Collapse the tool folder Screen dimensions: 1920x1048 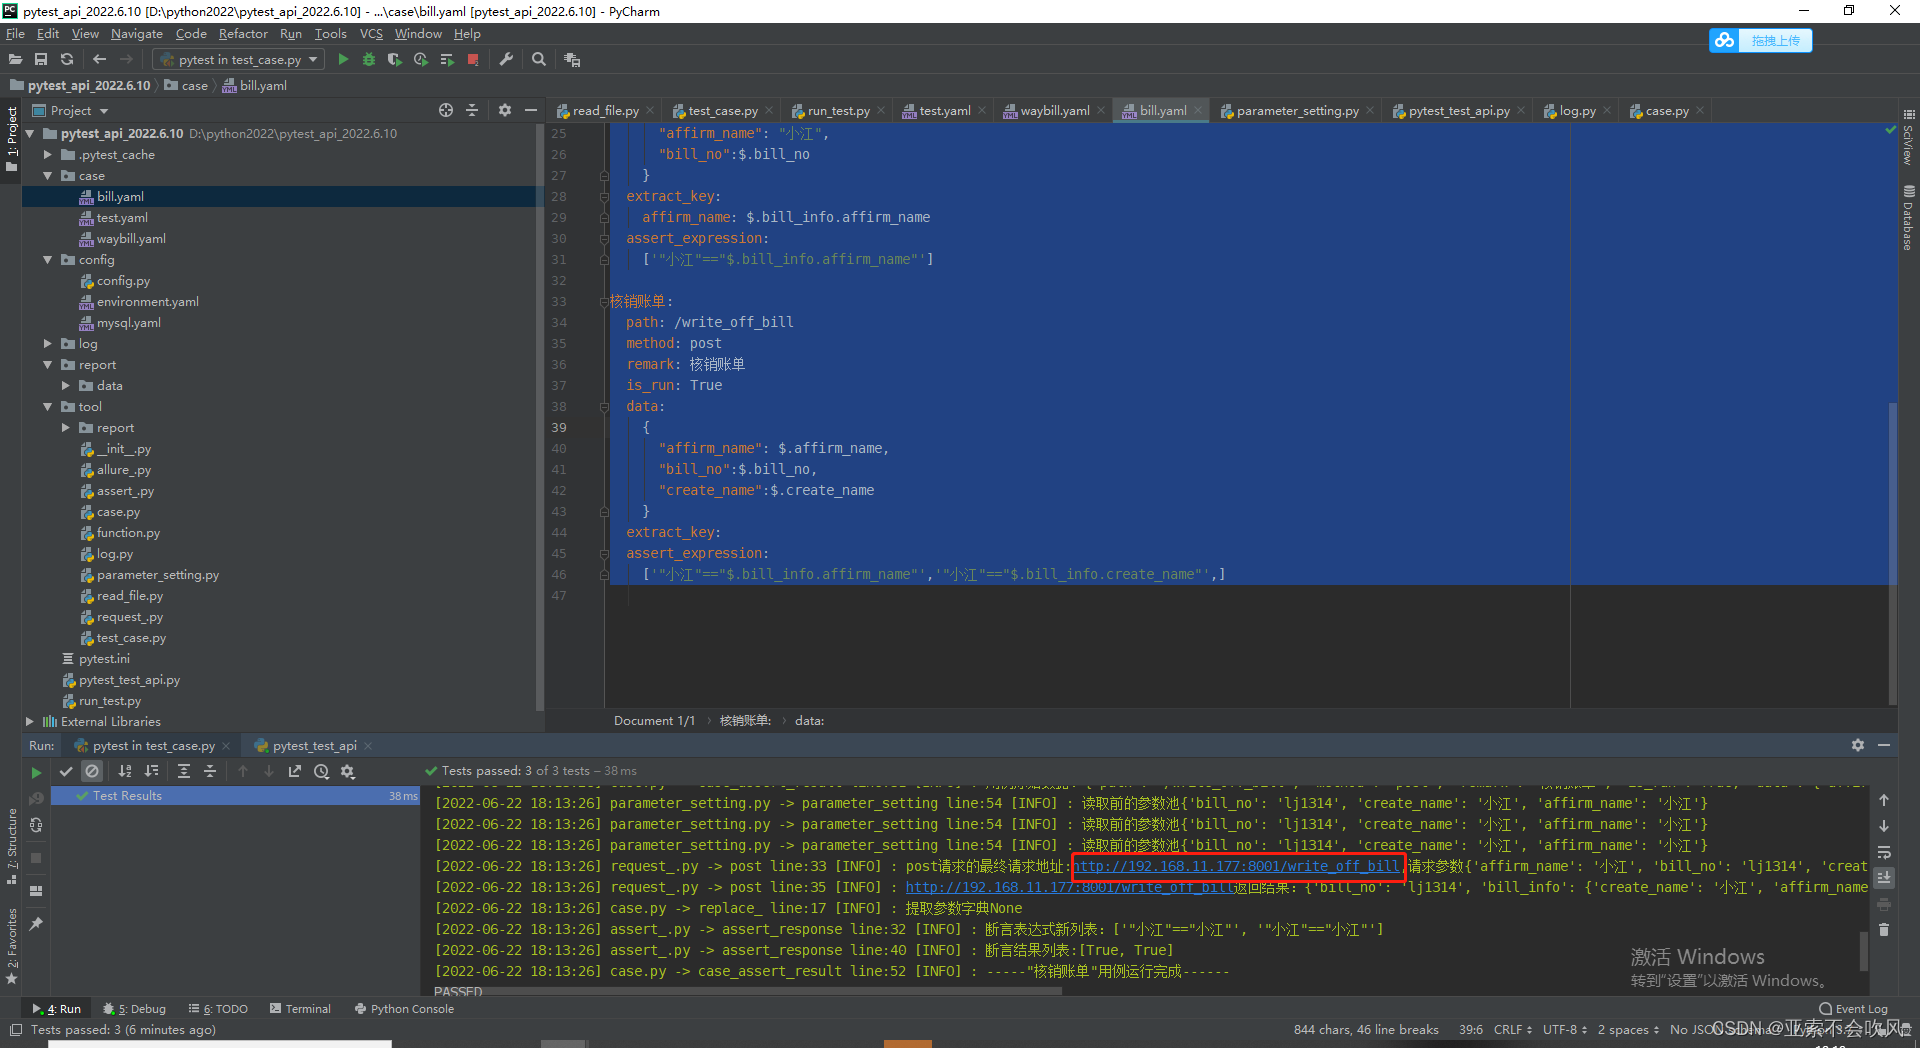point(47,407)
